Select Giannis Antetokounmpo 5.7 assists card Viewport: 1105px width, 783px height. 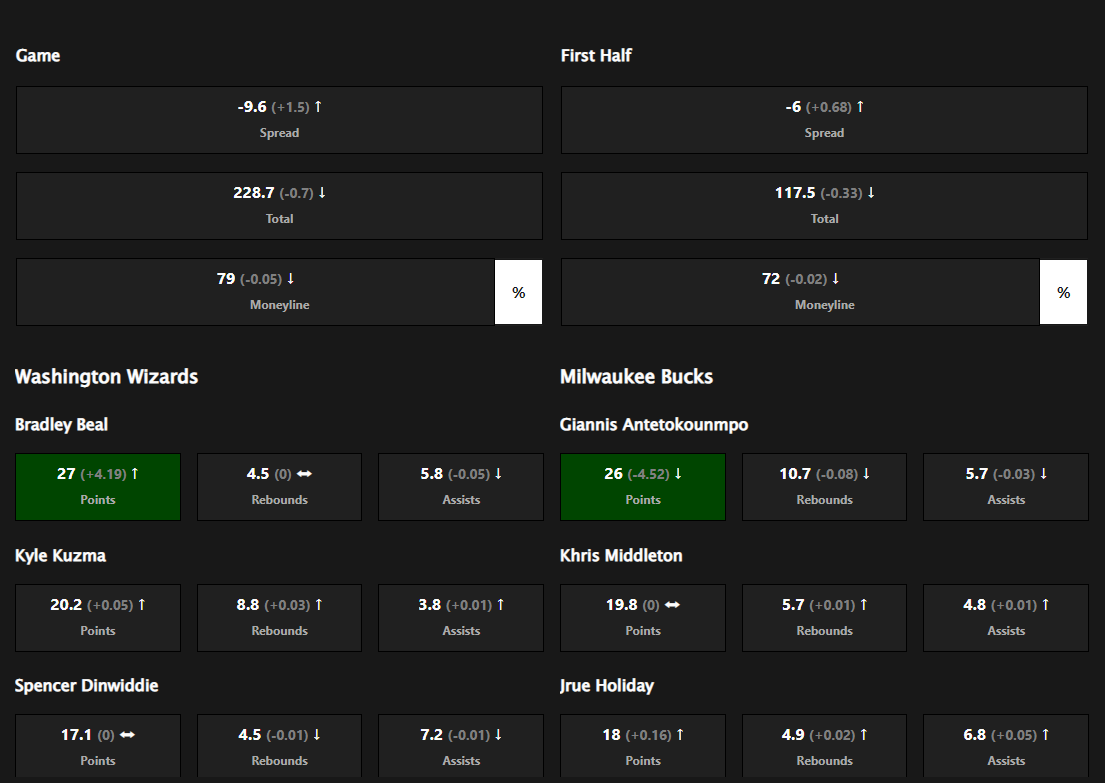[x=1006, y=487]
